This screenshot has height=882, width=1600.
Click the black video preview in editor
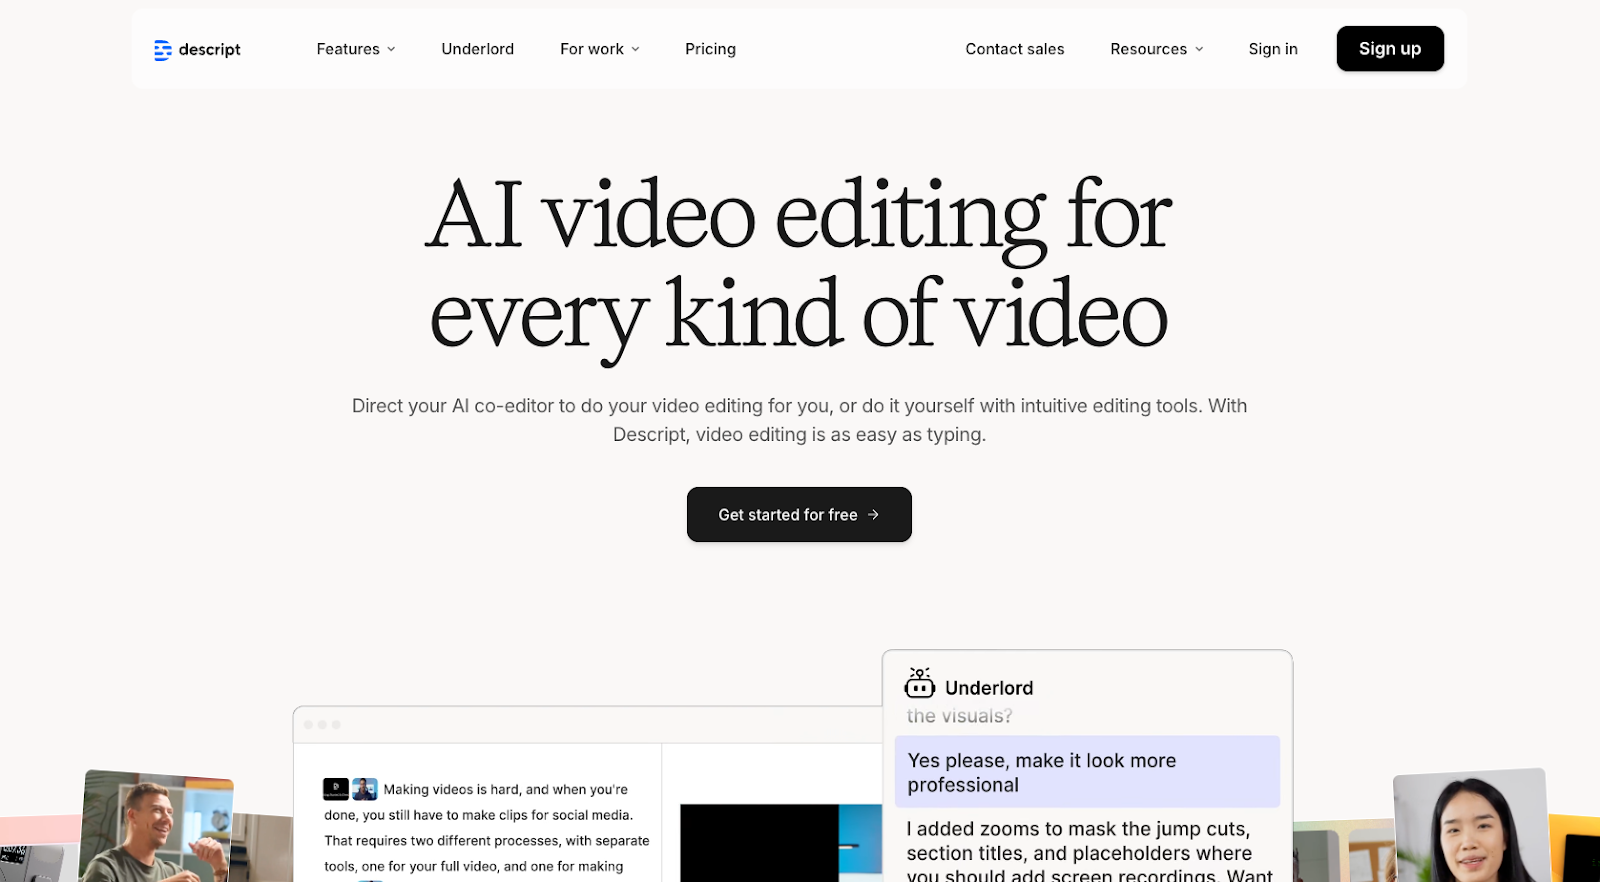(759, 843)
